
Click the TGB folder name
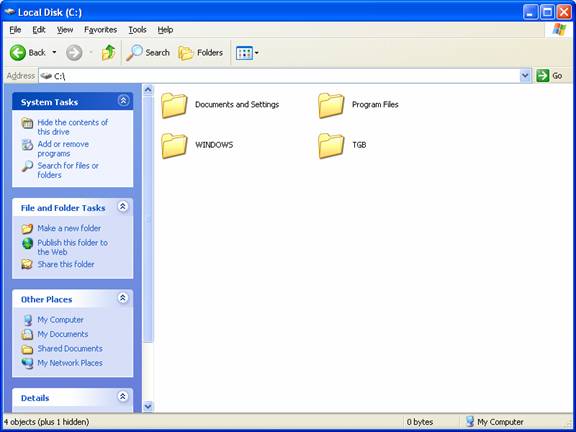click(x=359, y=145)
